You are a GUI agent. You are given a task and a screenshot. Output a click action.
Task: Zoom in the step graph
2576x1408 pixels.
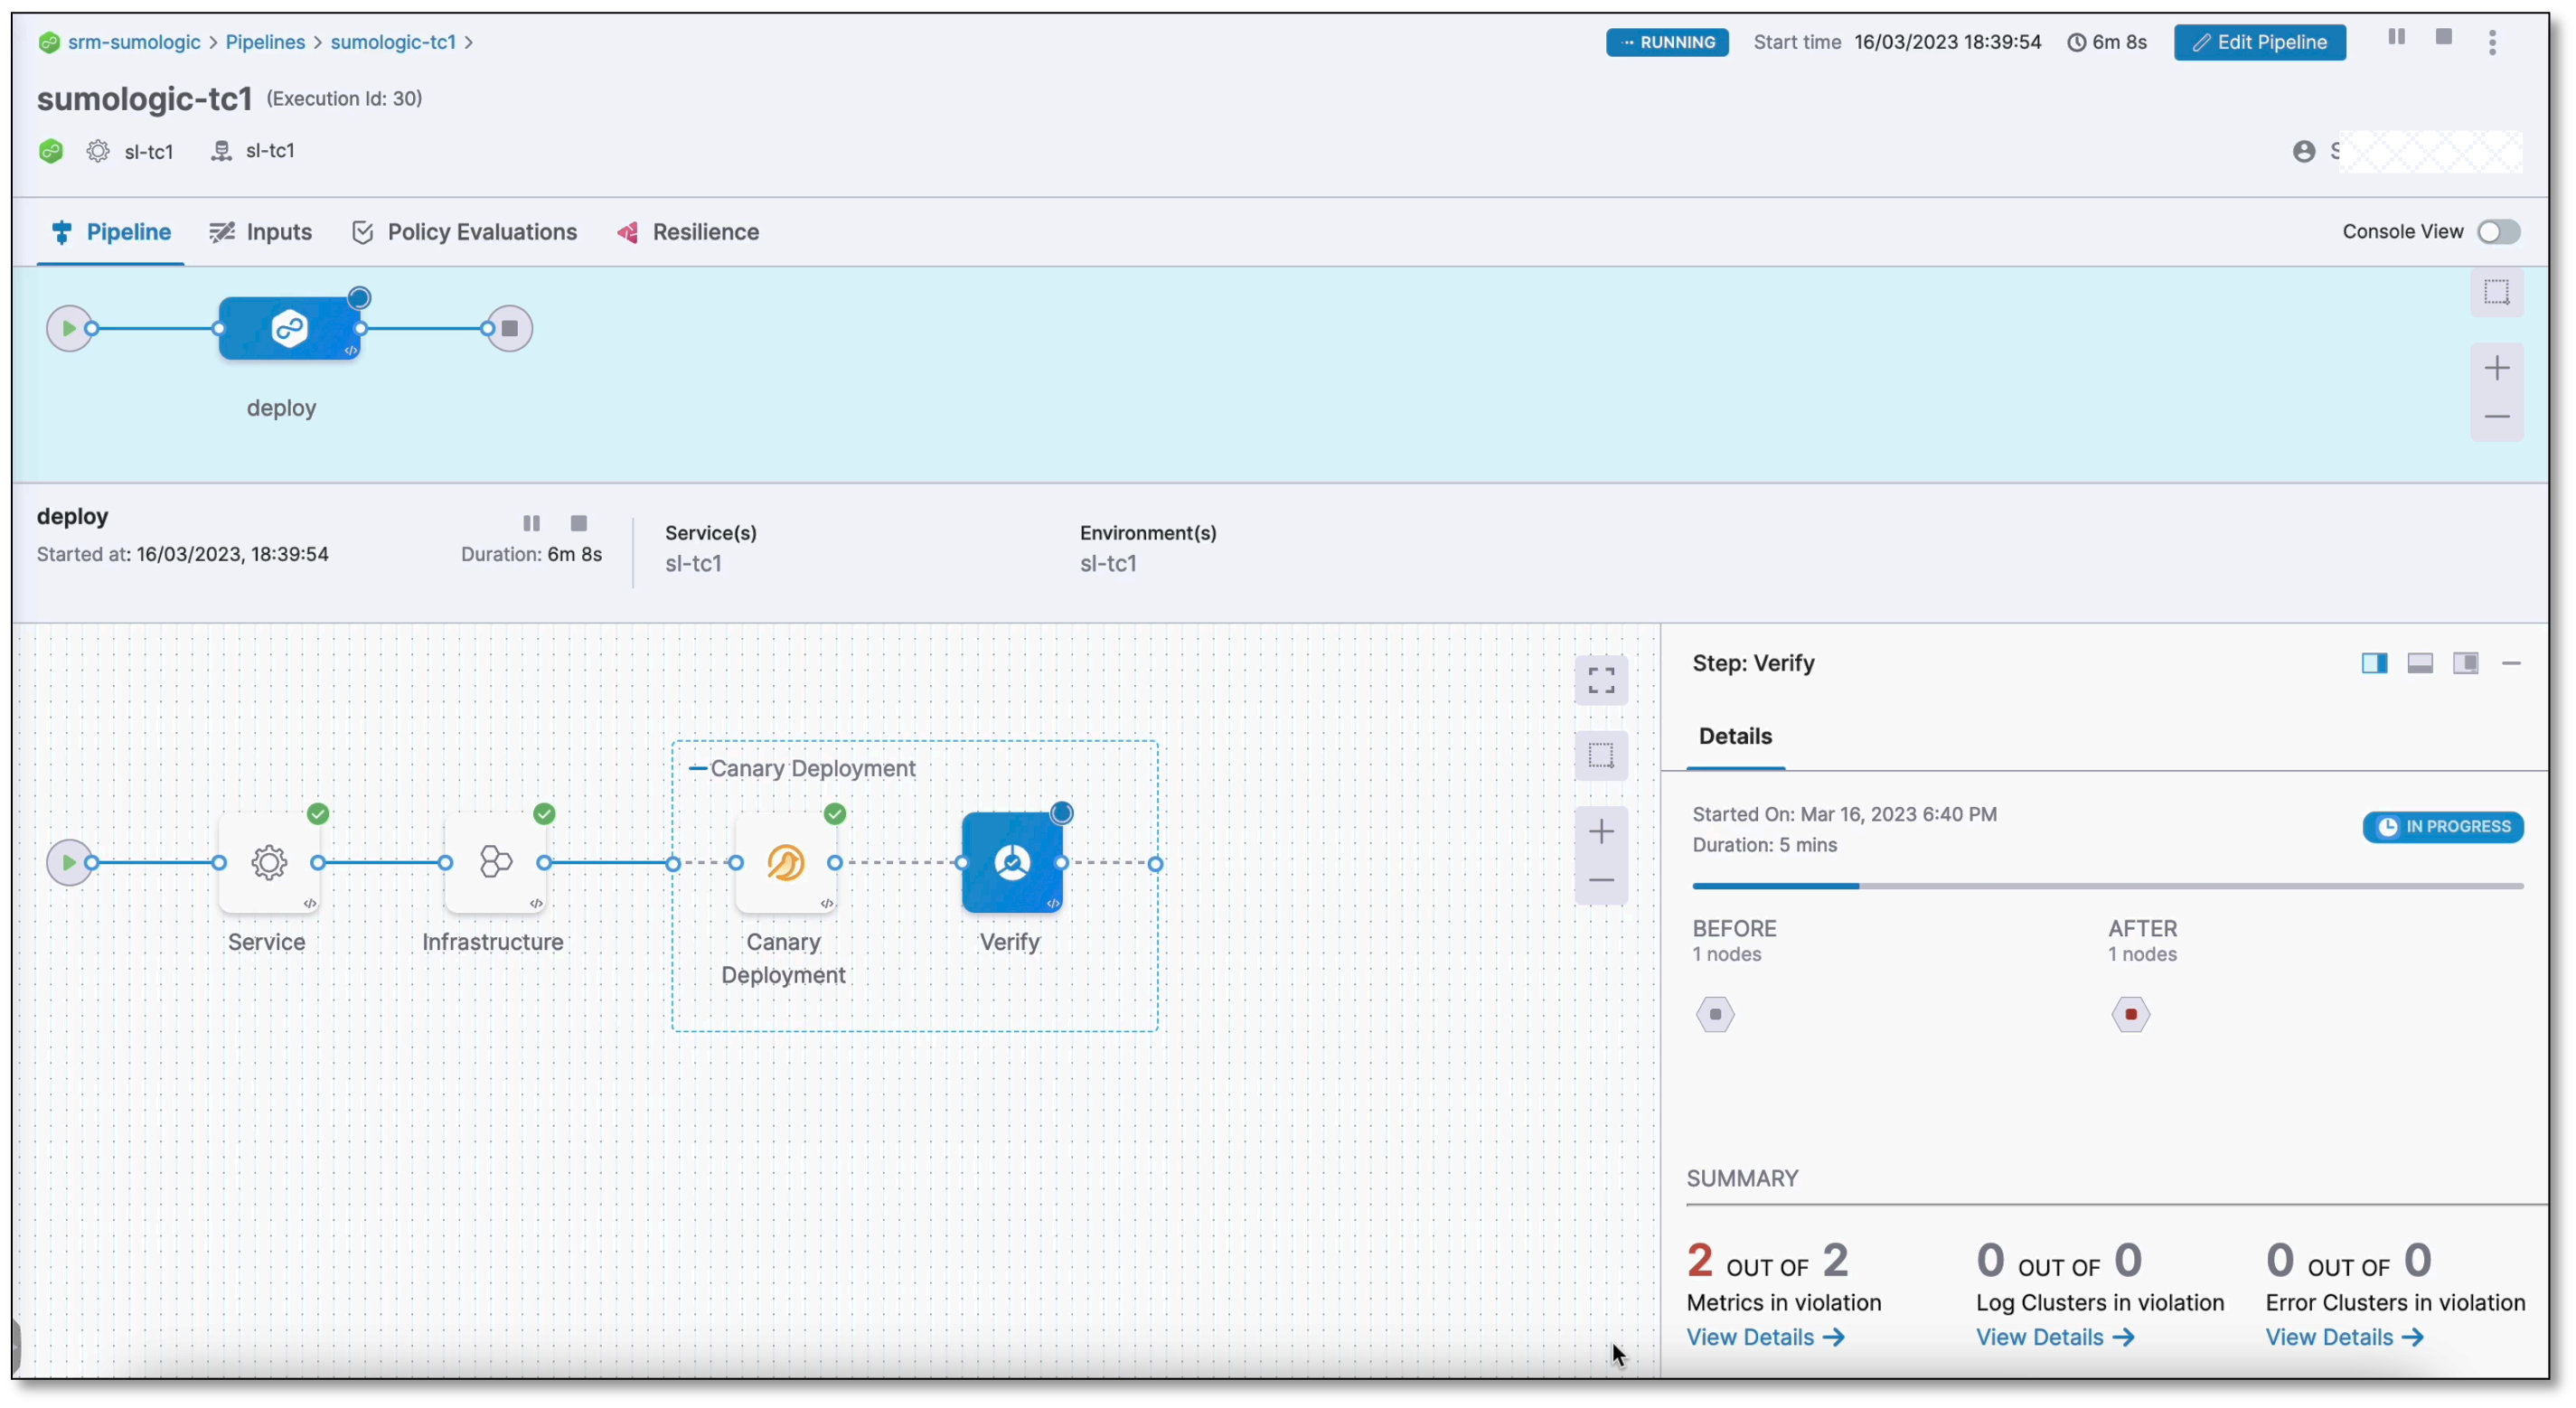pyautogui.click(x=1601, y=832)
